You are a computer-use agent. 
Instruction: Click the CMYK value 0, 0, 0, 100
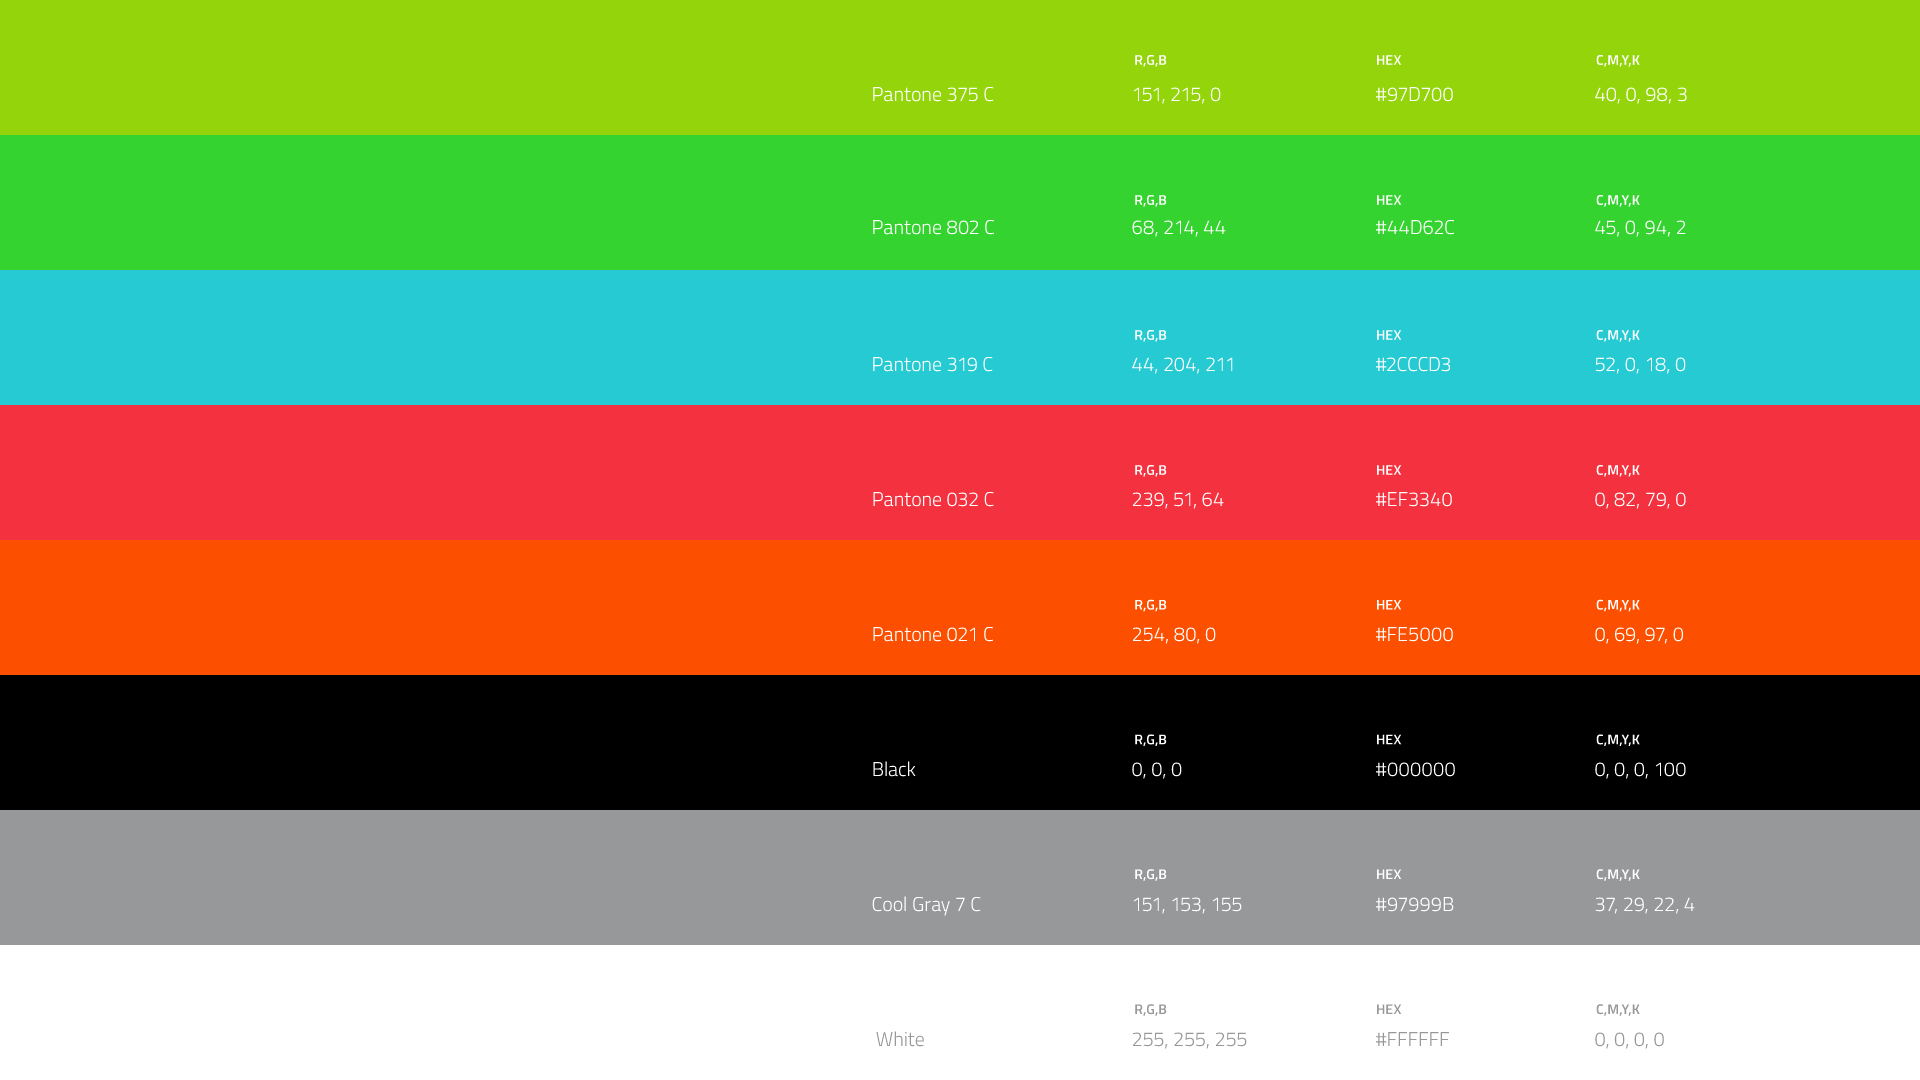coord(1640,769)
